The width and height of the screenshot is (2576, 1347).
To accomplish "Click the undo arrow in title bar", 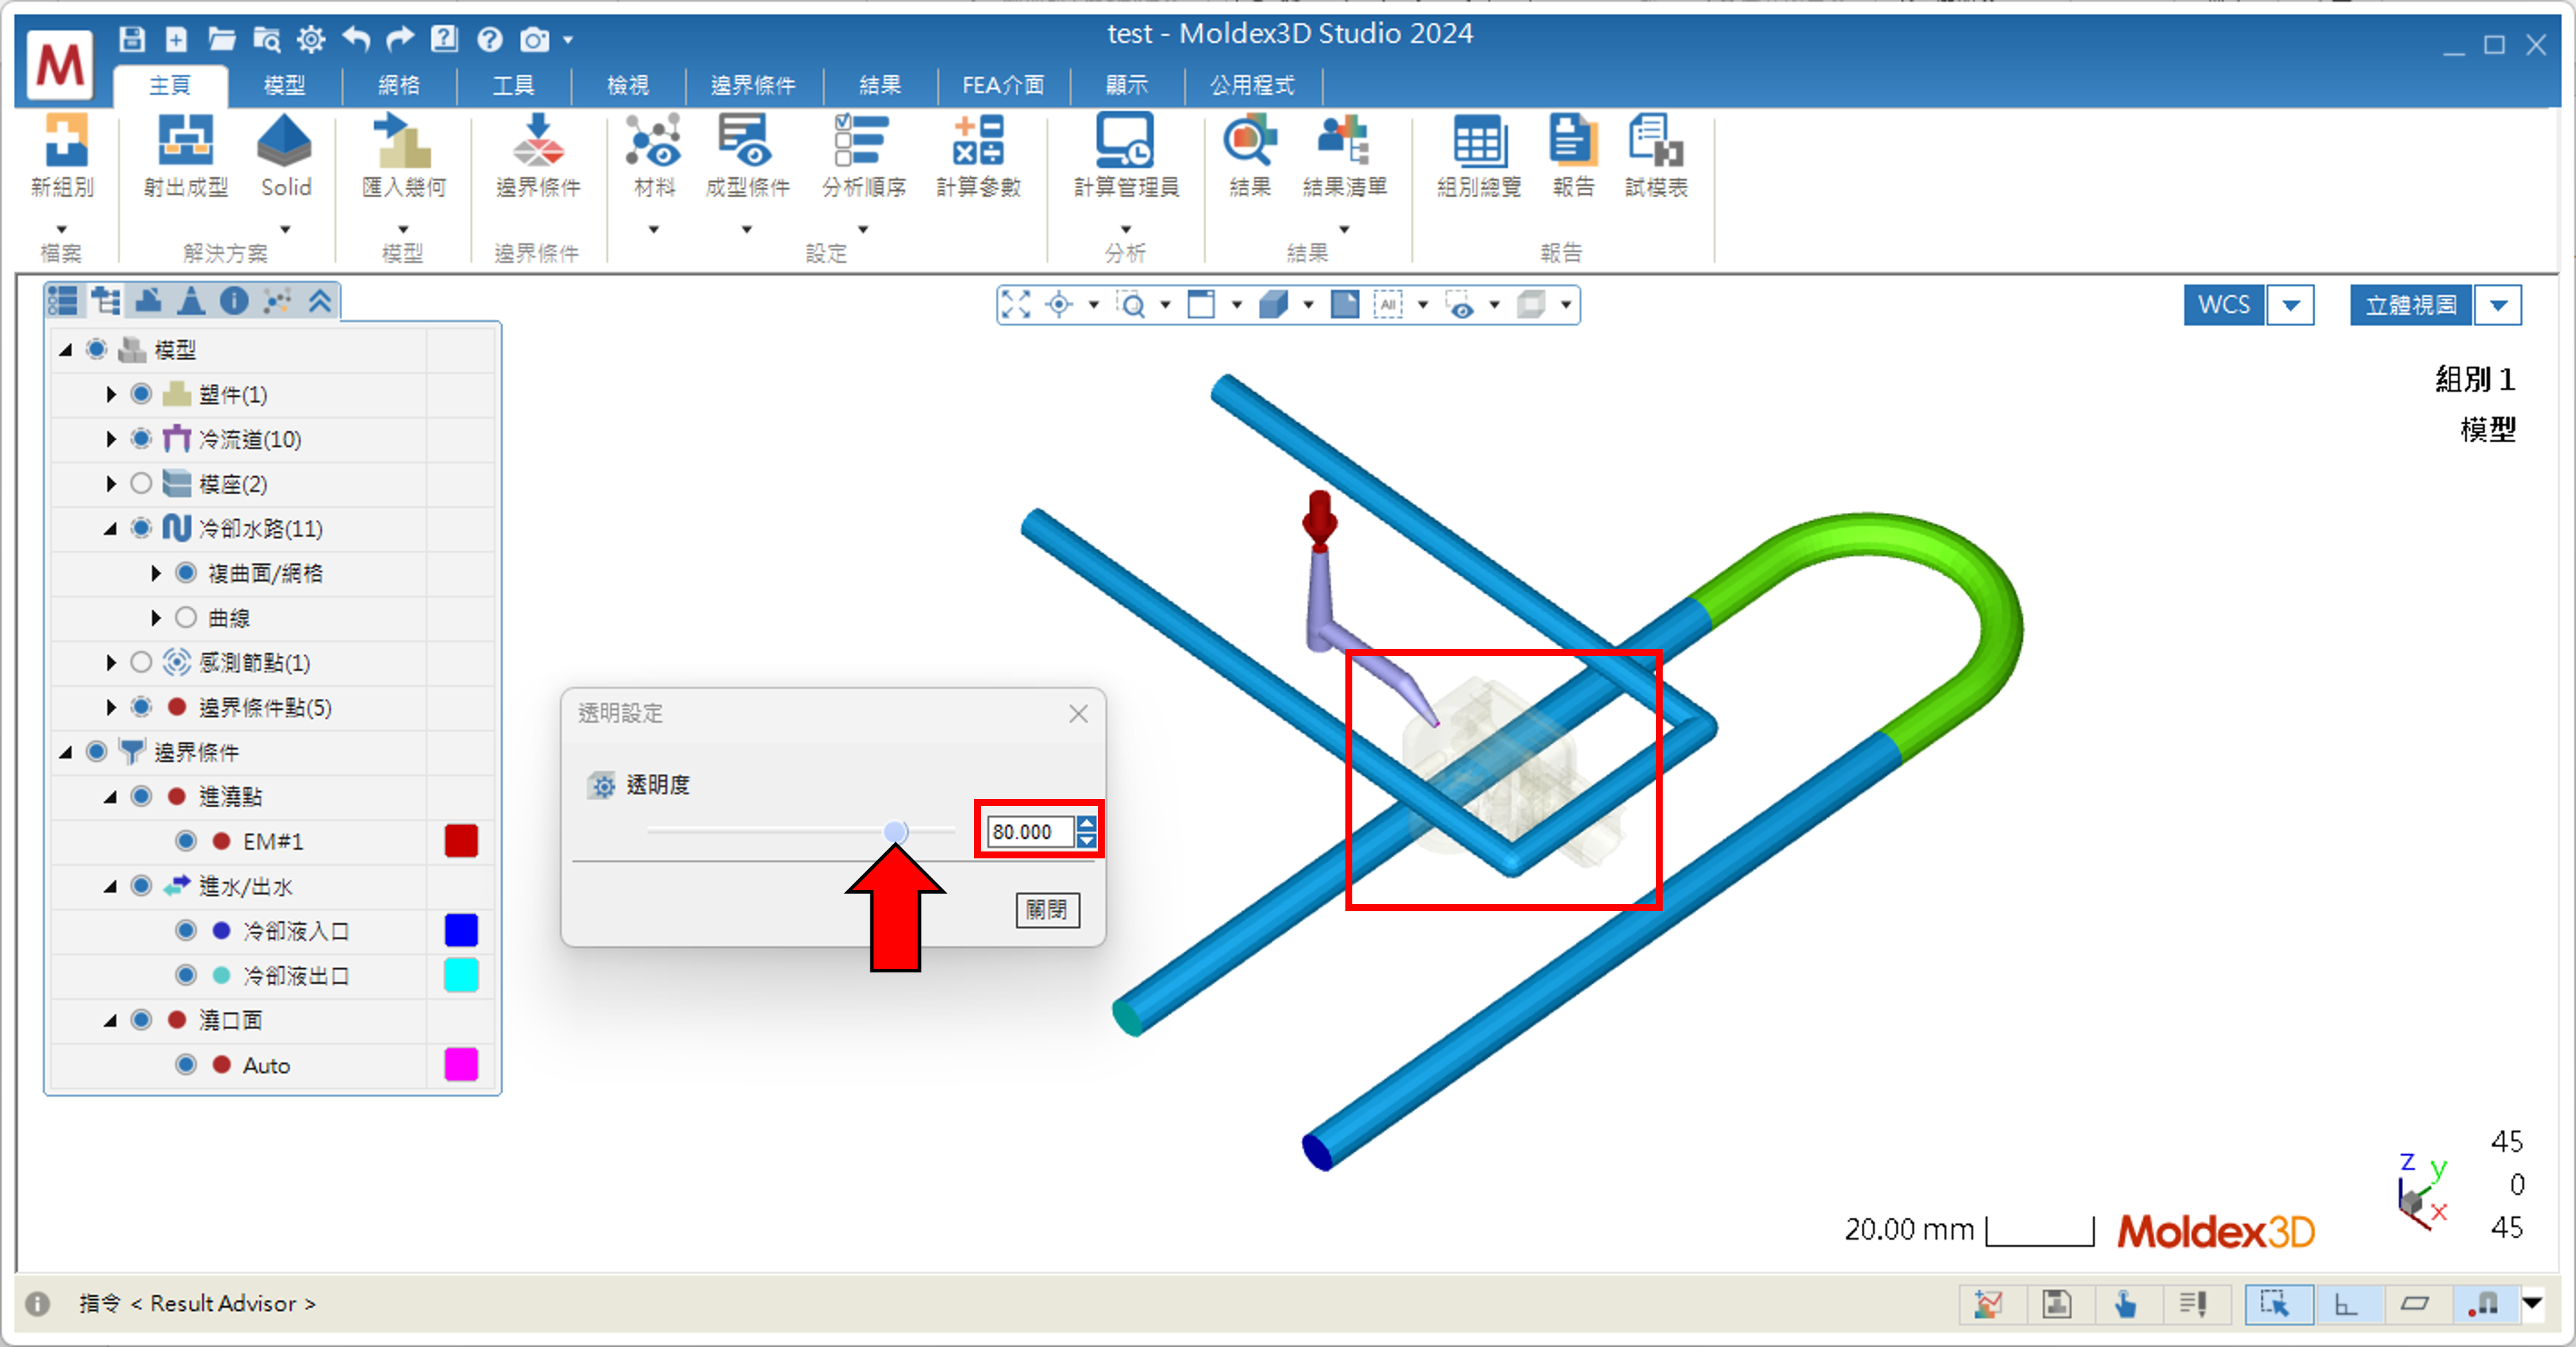I will 356,39.
